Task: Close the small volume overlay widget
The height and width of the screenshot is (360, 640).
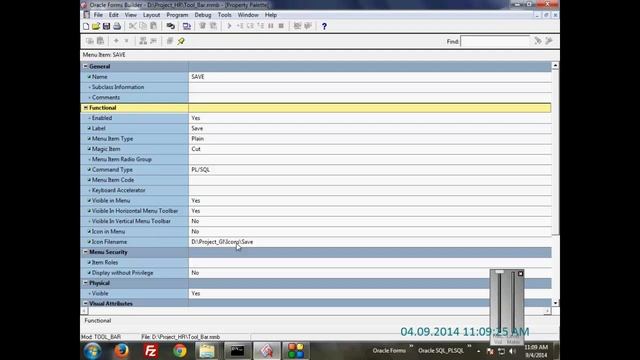Action: click(x=520, y=273)
